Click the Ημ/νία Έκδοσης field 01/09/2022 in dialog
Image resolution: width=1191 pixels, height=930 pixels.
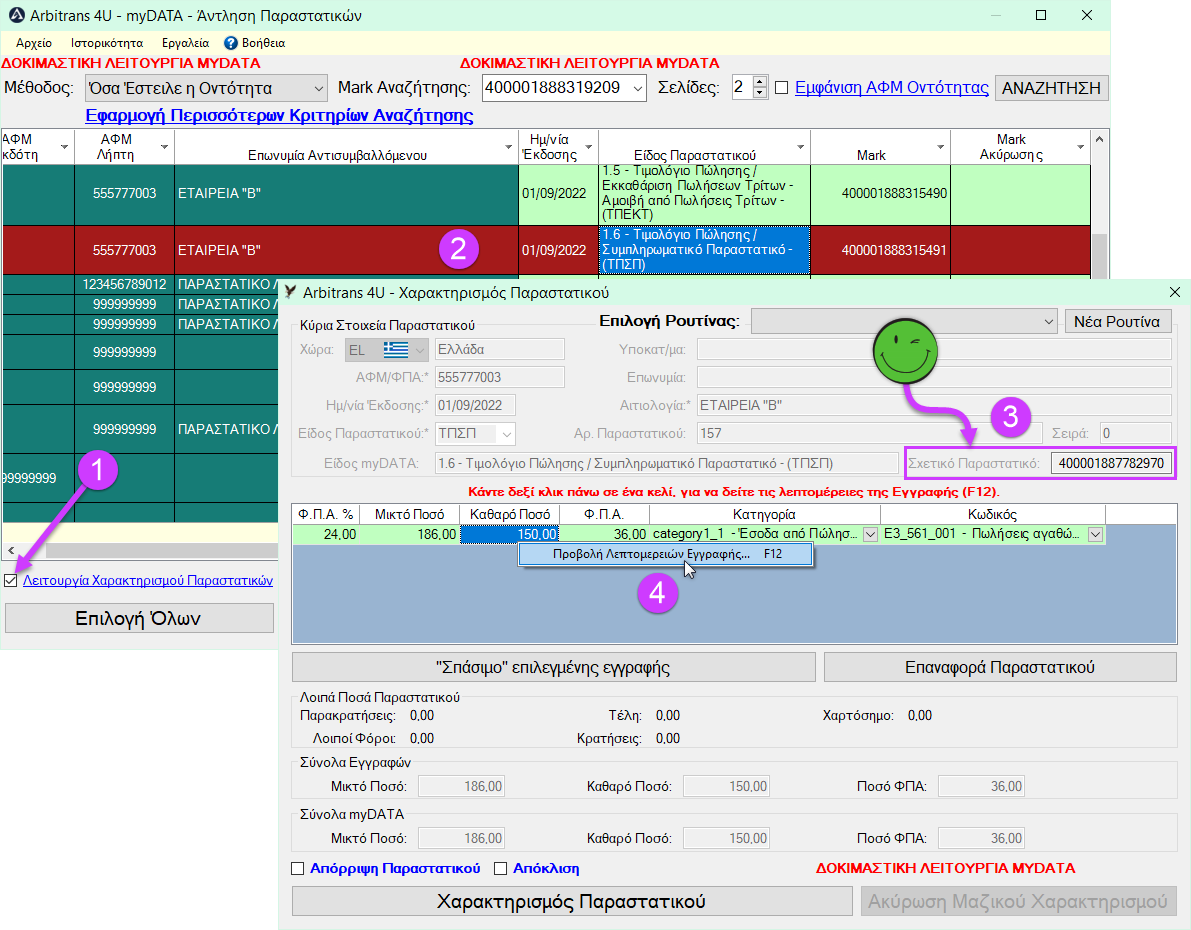coord(475,406)
